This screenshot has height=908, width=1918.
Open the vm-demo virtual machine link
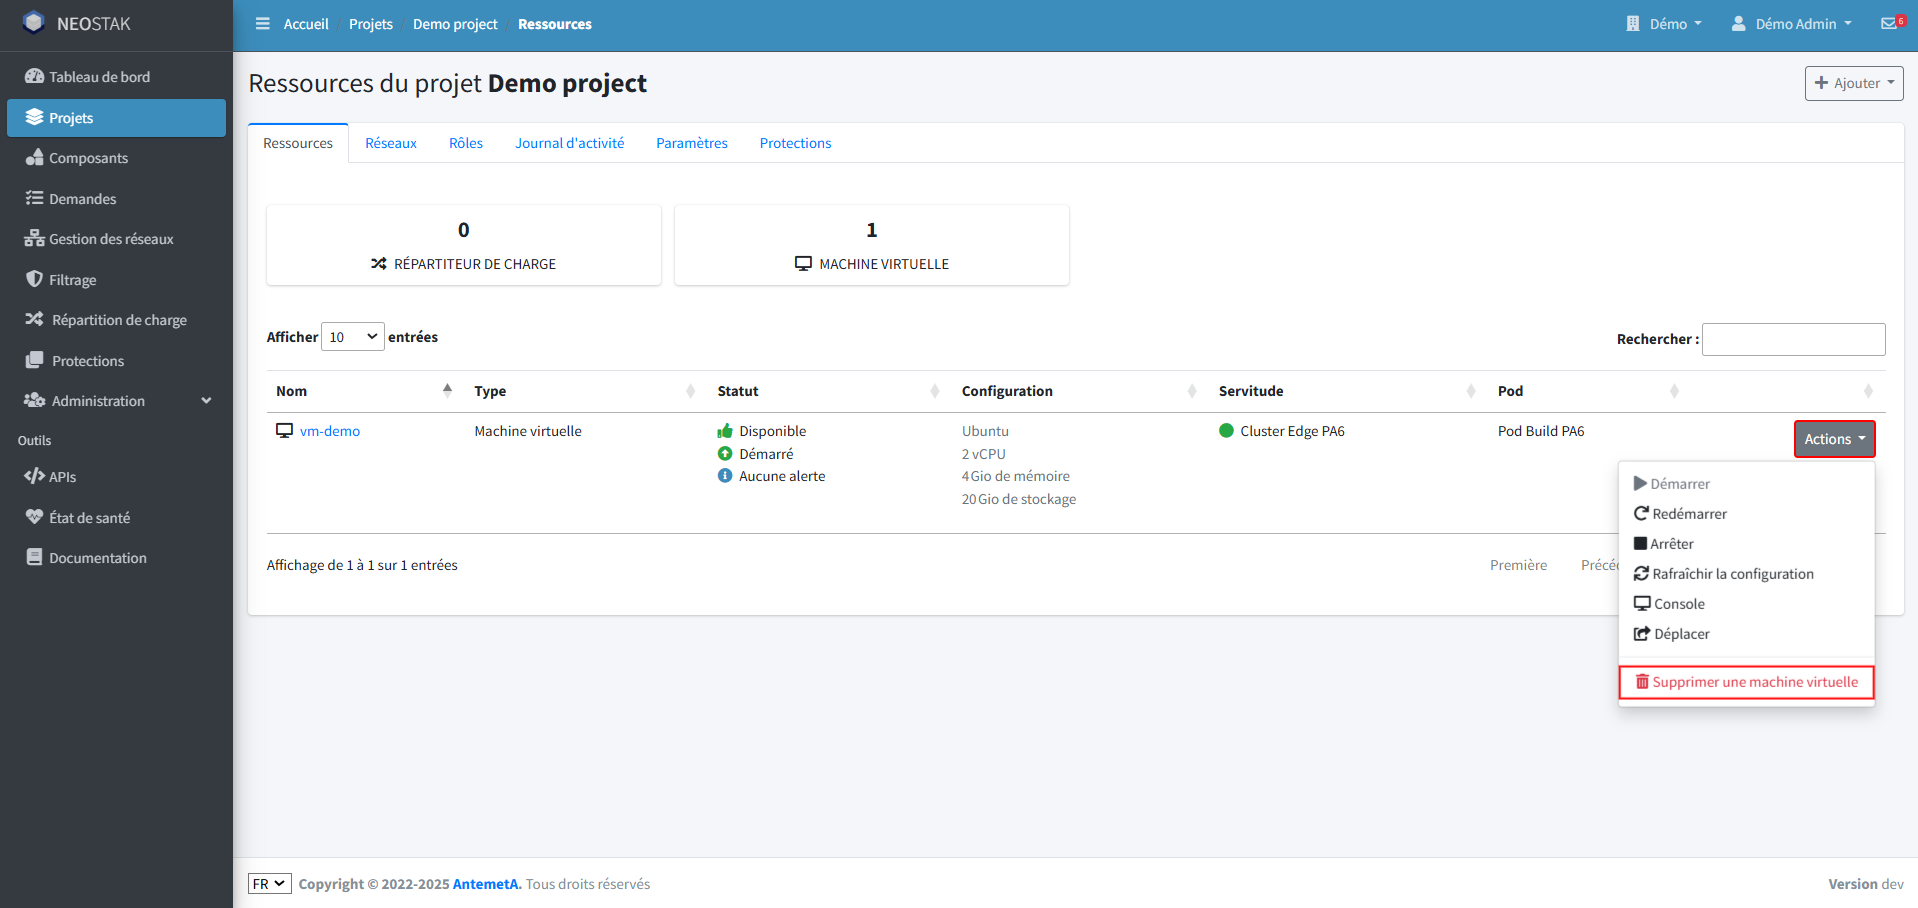coord(330,430)
